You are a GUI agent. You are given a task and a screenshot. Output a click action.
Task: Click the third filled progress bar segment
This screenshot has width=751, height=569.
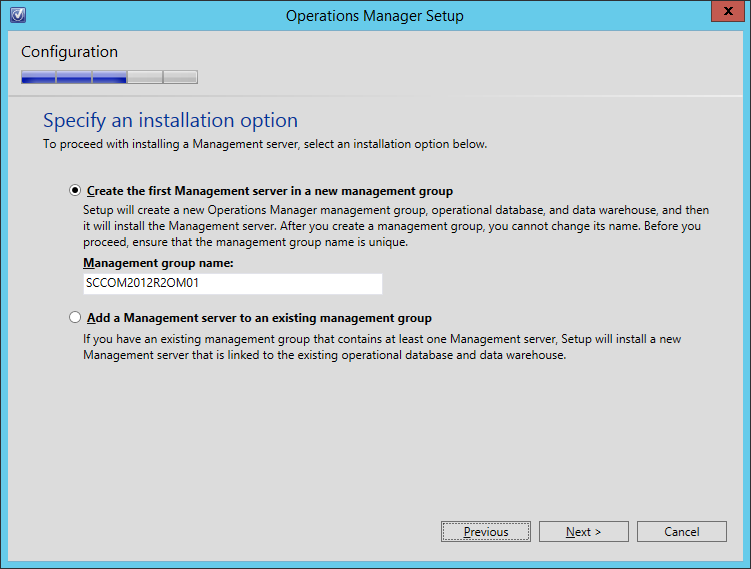(109, 77)
